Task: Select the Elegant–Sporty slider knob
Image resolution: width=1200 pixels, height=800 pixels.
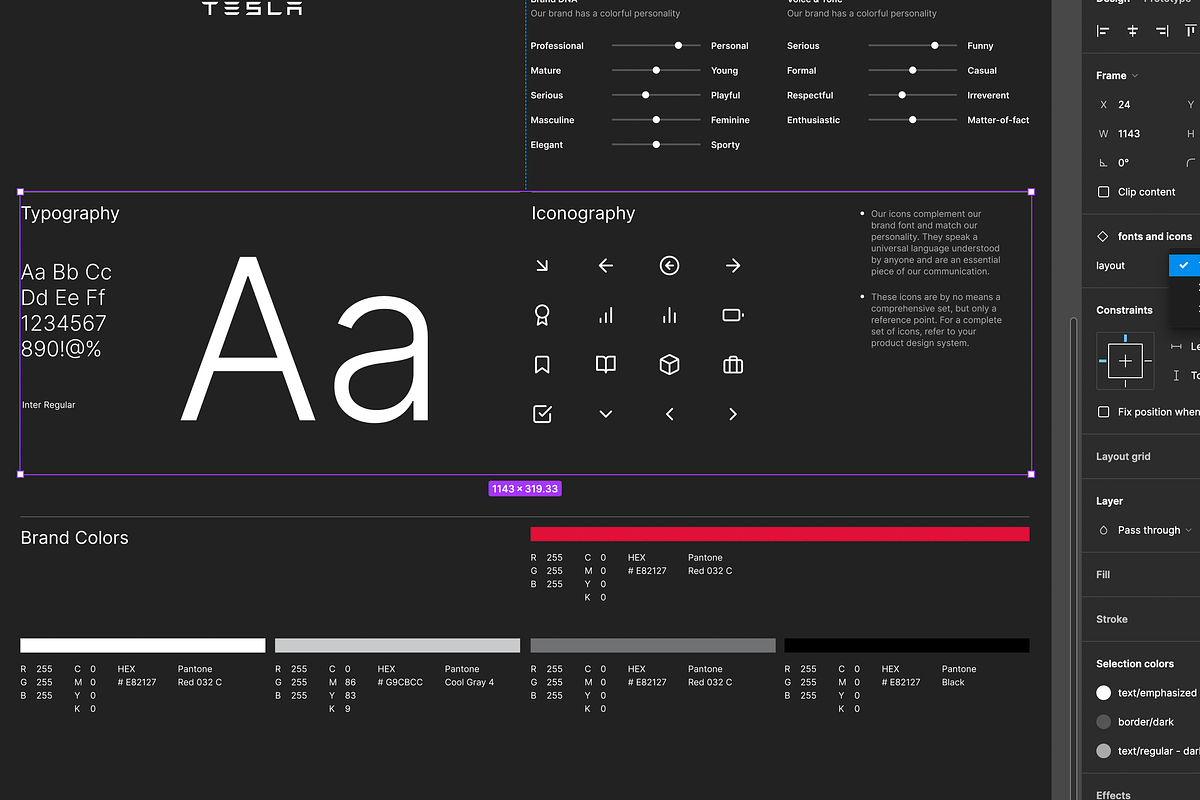Action: [x=656, y=145]
